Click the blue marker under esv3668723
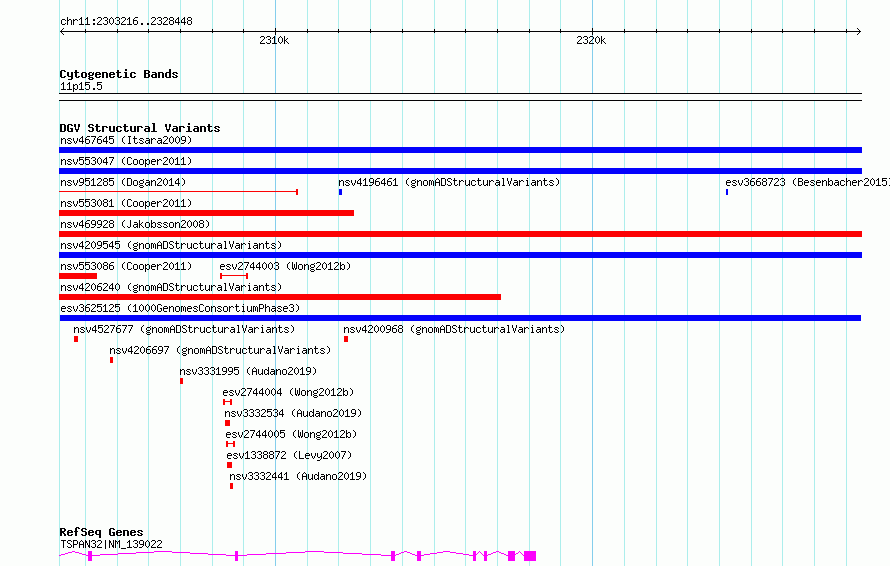Screen dimensions: 890x566 tap(727, 192)
